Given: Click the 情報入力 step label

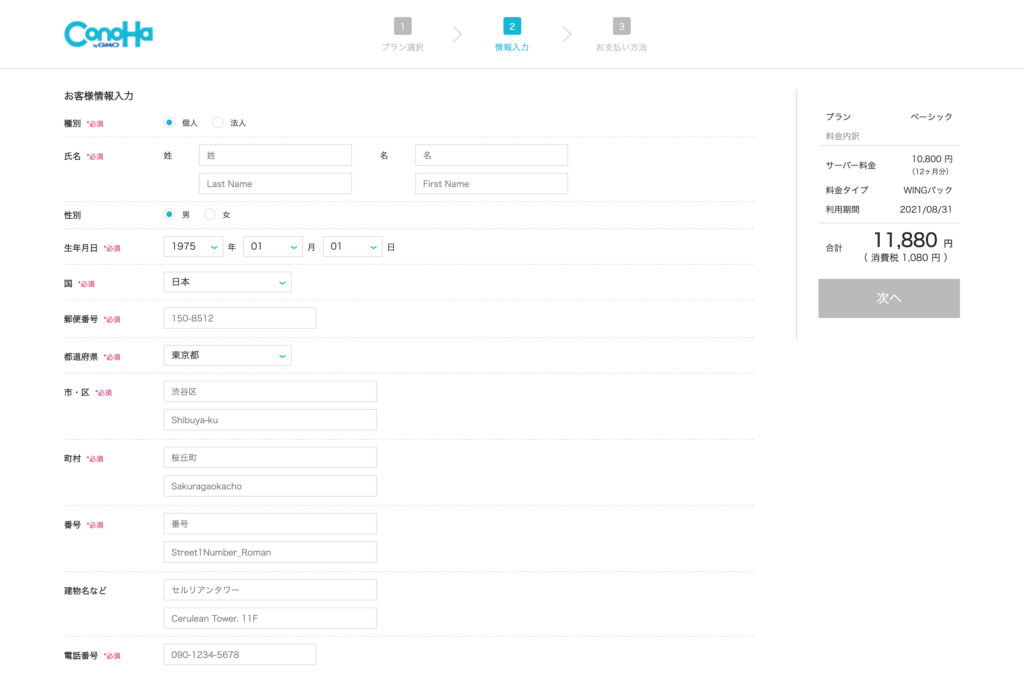Looking at the screenshot, I should 512,47.
